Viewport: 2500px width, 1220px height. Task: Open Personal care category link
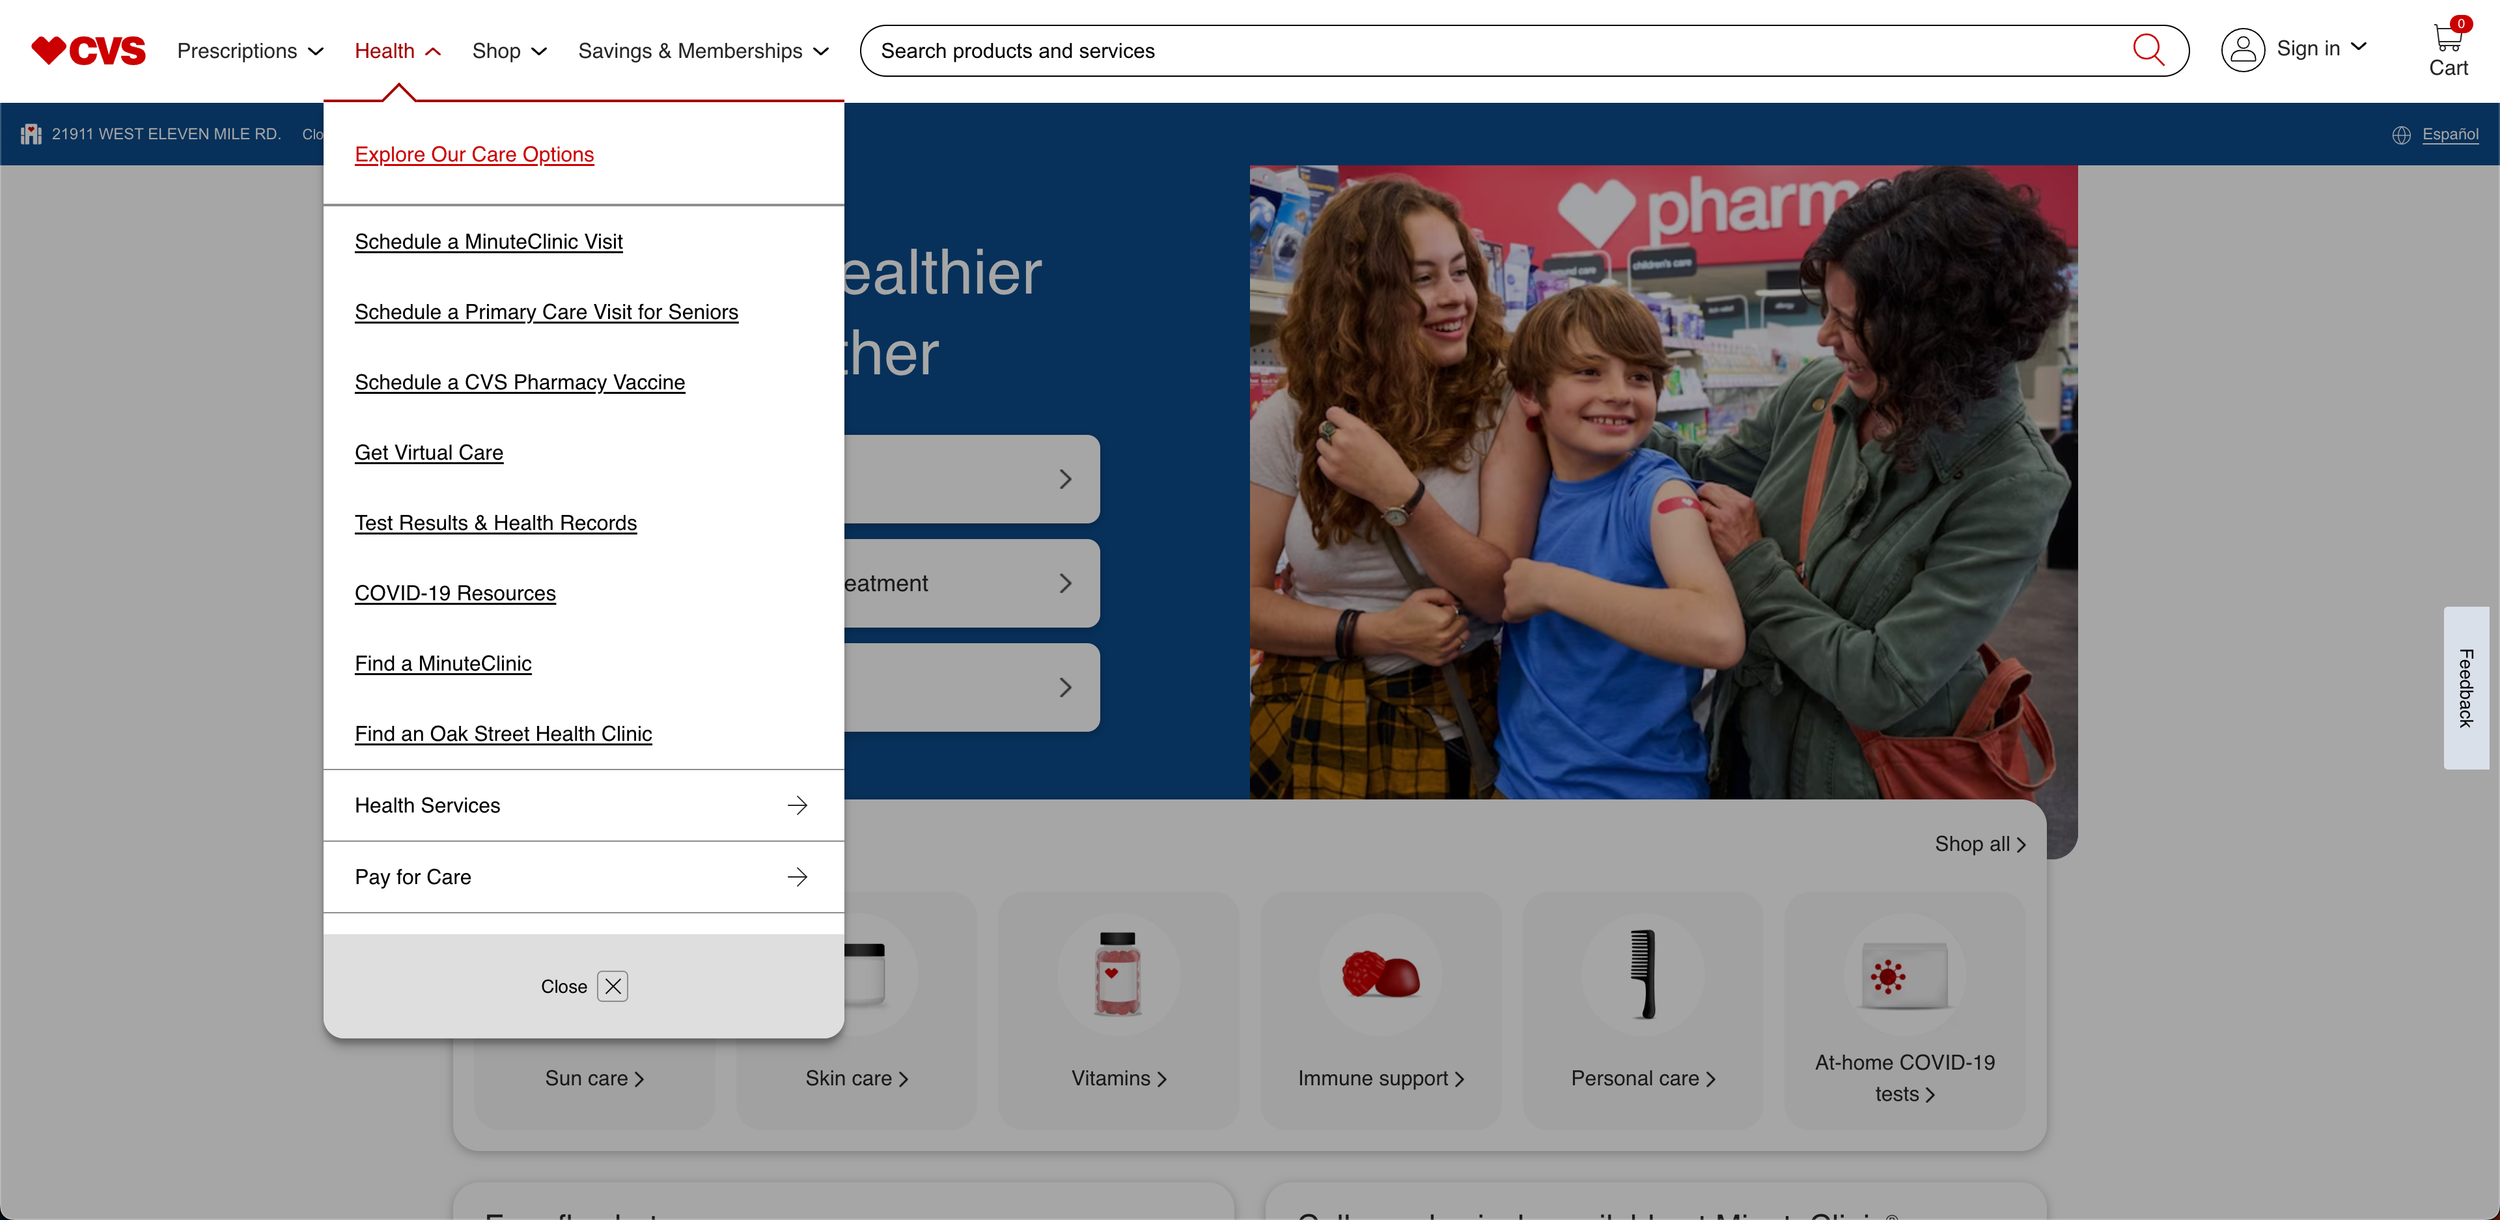[1642, 1078]
